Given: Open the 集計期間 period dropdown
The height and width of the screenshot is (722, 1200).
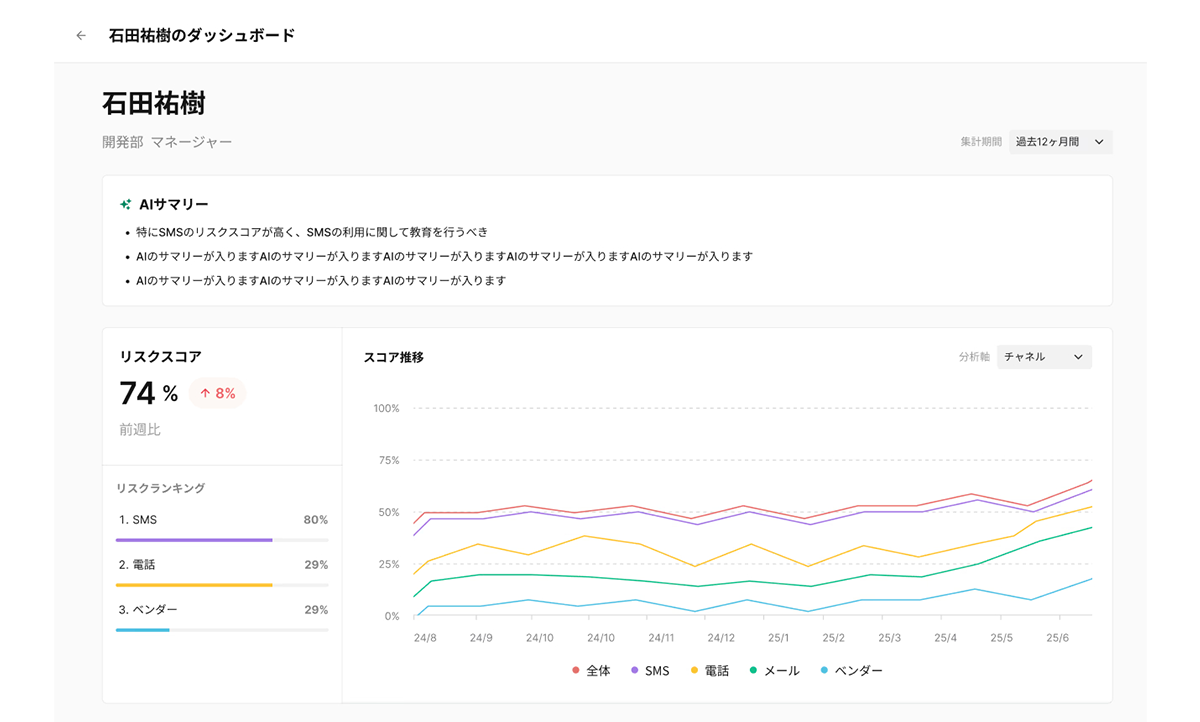Looking at the screenshot, I should pyautogui.click(x=1061, y=141).
